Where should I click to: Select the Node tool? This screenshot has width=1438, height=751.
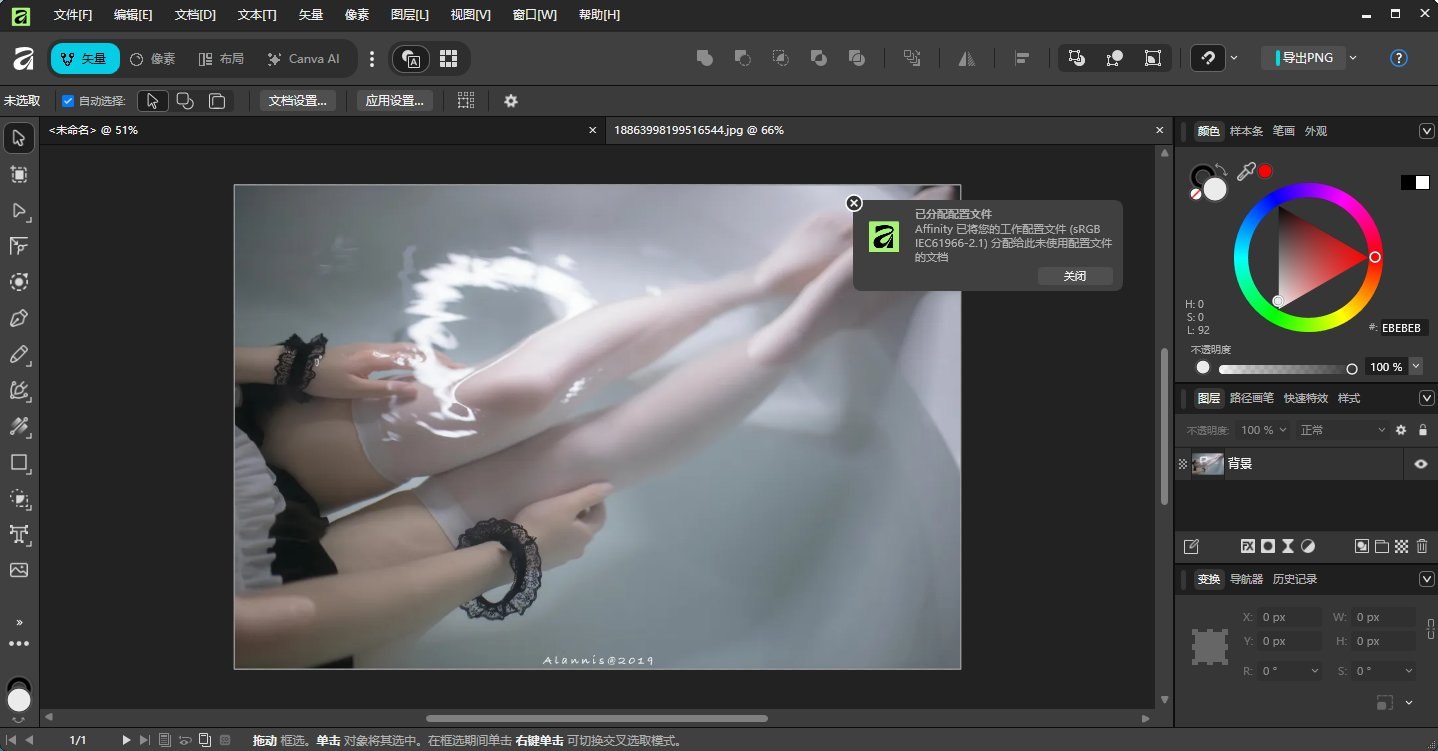(19, 210)
